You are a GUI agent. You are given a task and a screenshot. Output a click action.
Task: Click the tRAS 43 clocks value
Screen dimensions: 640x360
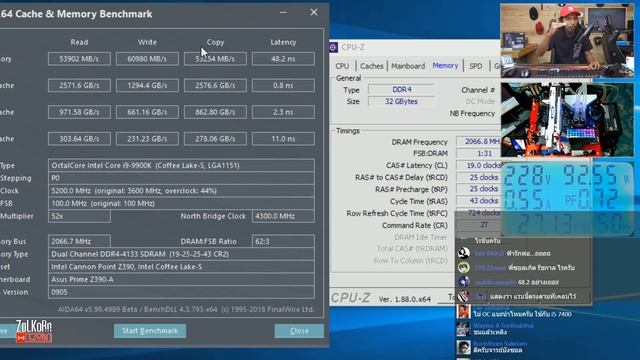click(478, 201)
